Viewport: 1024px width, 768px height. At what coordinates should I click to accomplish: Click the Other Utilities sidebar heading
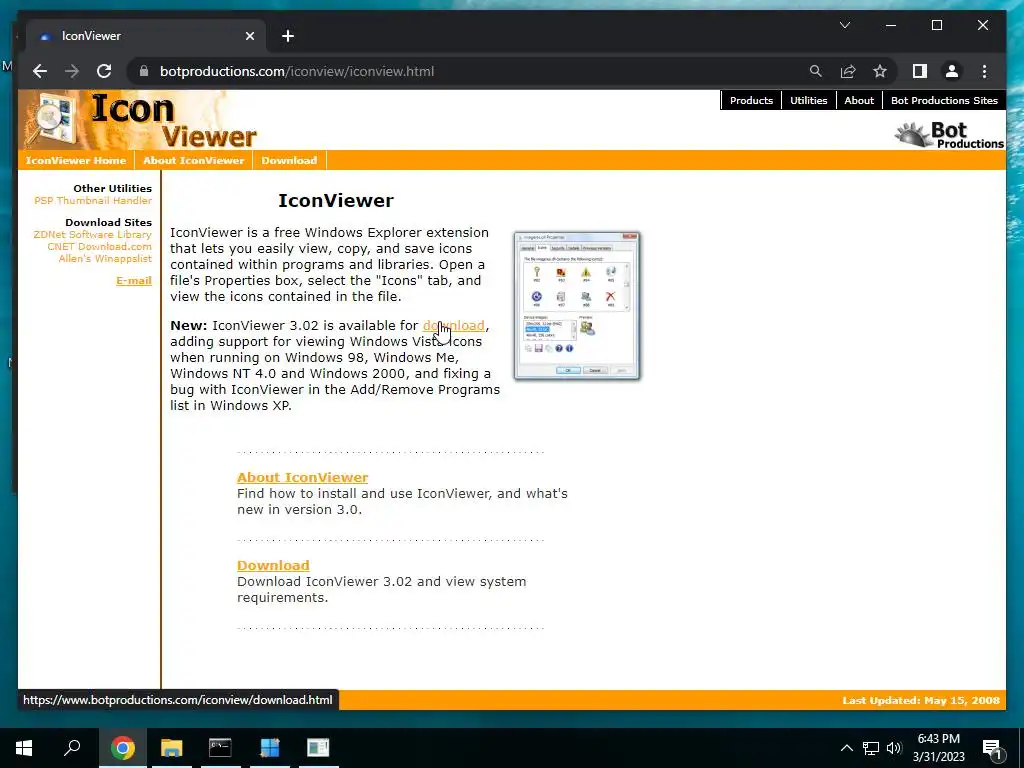112,188
